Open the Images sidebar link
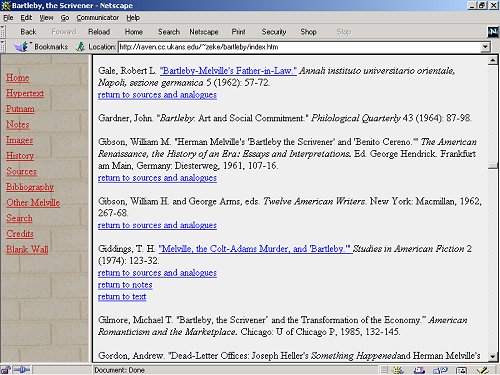The image size is (500, 375). [x=20, y=140]
